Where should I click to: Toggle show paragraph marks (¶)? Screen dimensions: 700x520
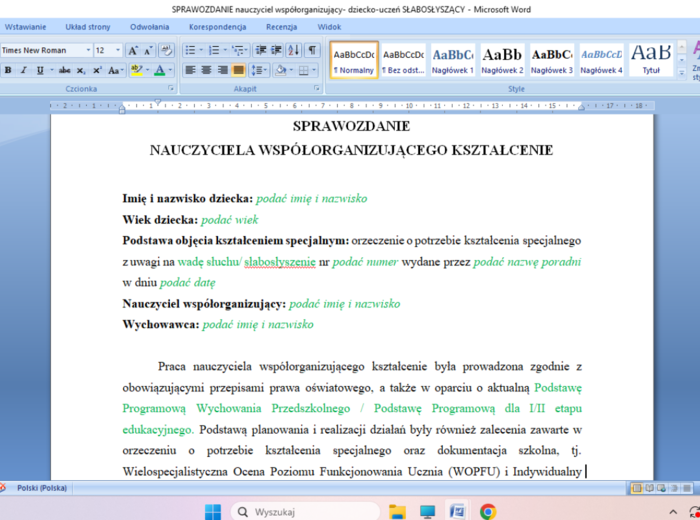312,50
